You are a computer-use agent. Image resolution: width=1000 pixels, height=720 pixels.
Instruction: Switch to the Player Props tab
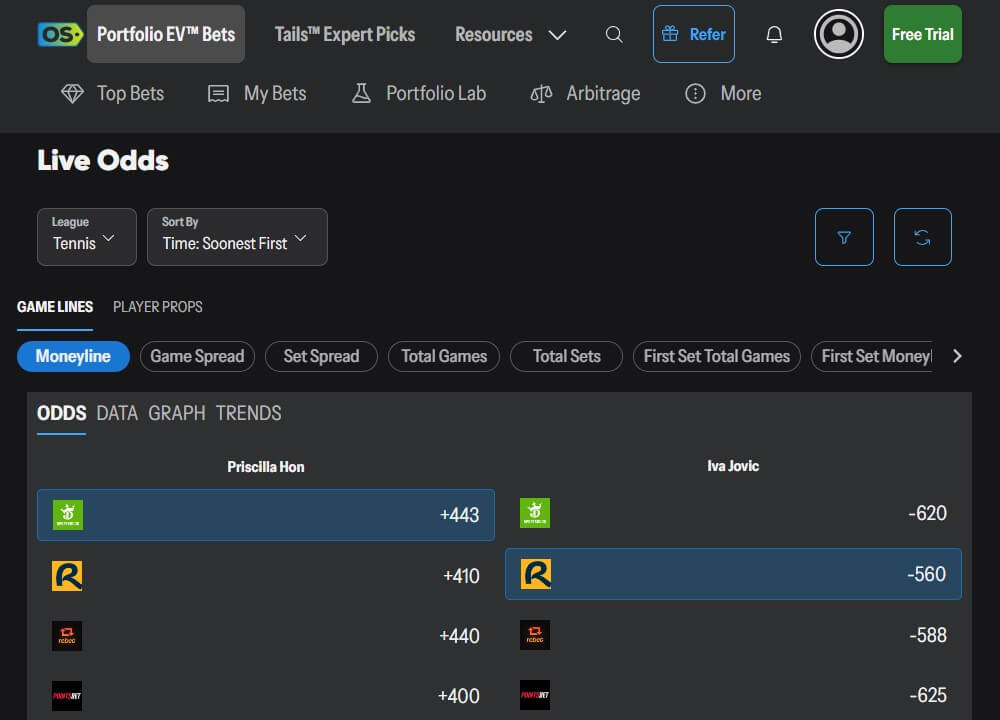point(157,307)
